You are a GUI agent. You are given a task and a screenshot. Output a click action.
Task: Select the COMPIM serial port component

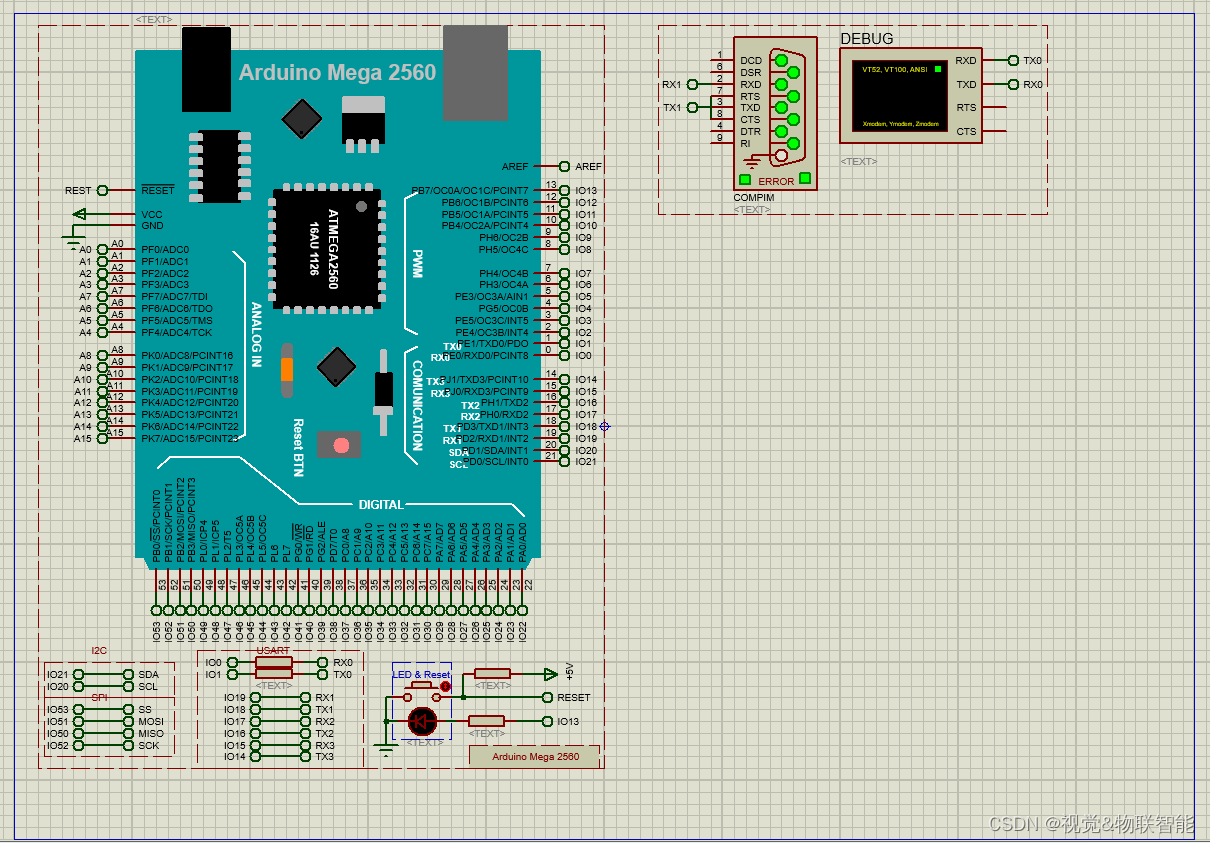pos(775,110)
